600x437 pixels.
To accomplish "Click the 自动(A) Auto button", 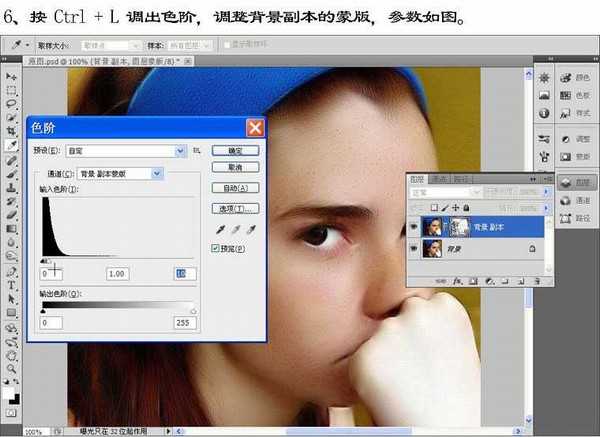I will (237, 187).
